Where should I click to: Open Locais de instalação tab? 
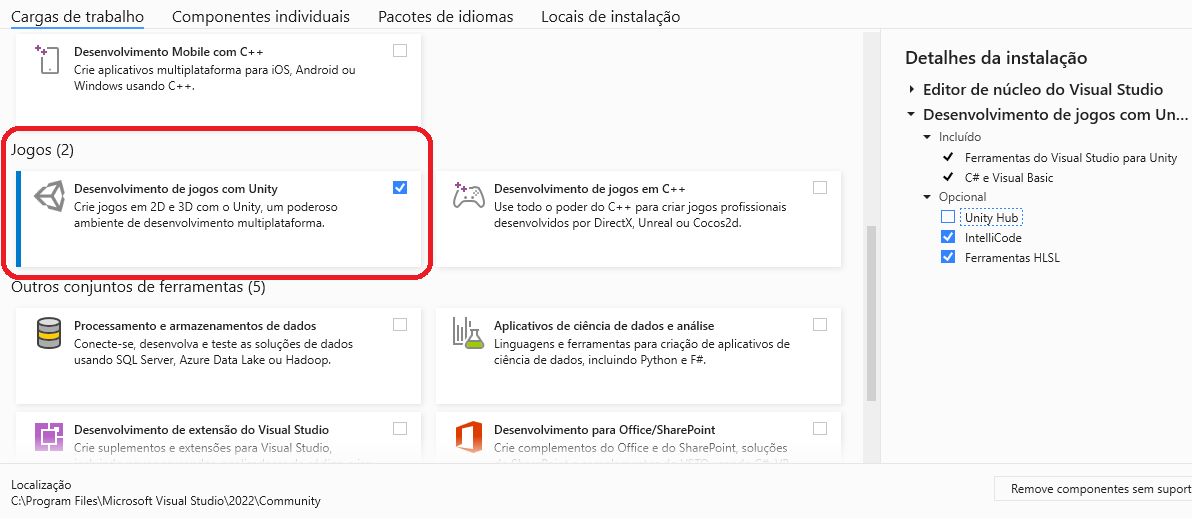tap(610, 16)
